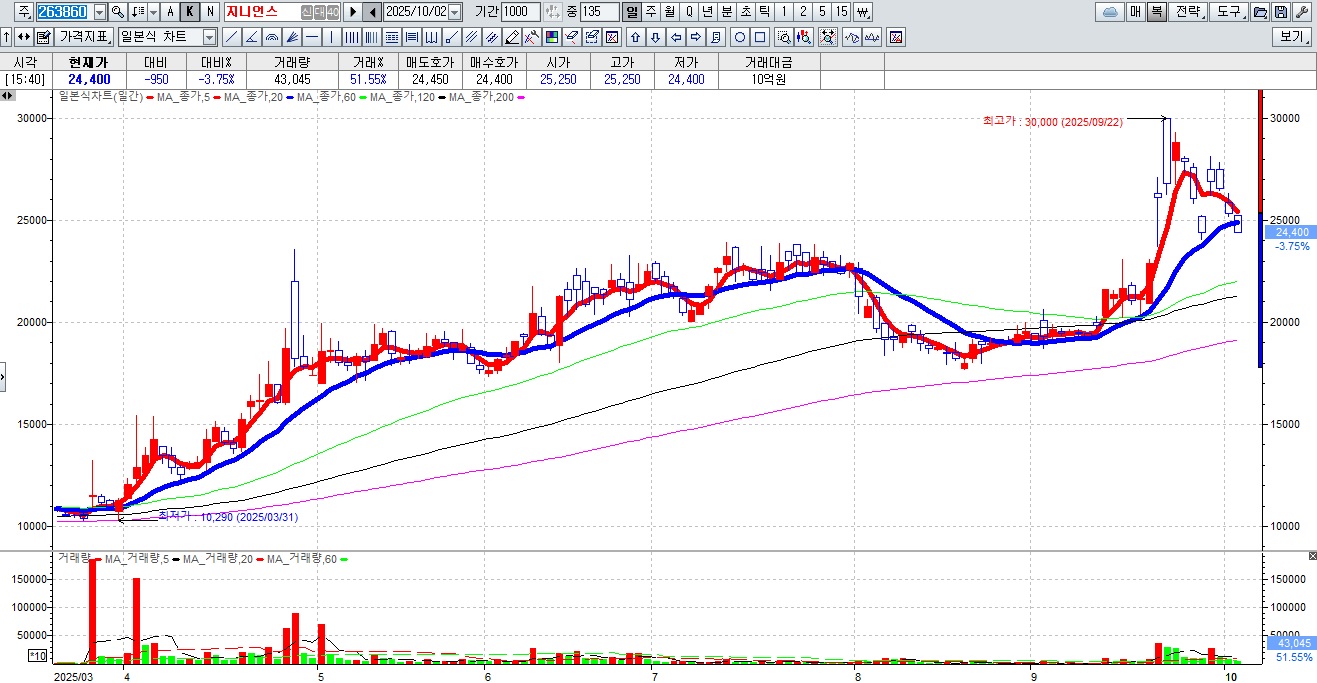Image resolution: width=1317 pixels, height=683 pixels.
Task: Click the 주 button left of stock code
Action: [24, 12]
